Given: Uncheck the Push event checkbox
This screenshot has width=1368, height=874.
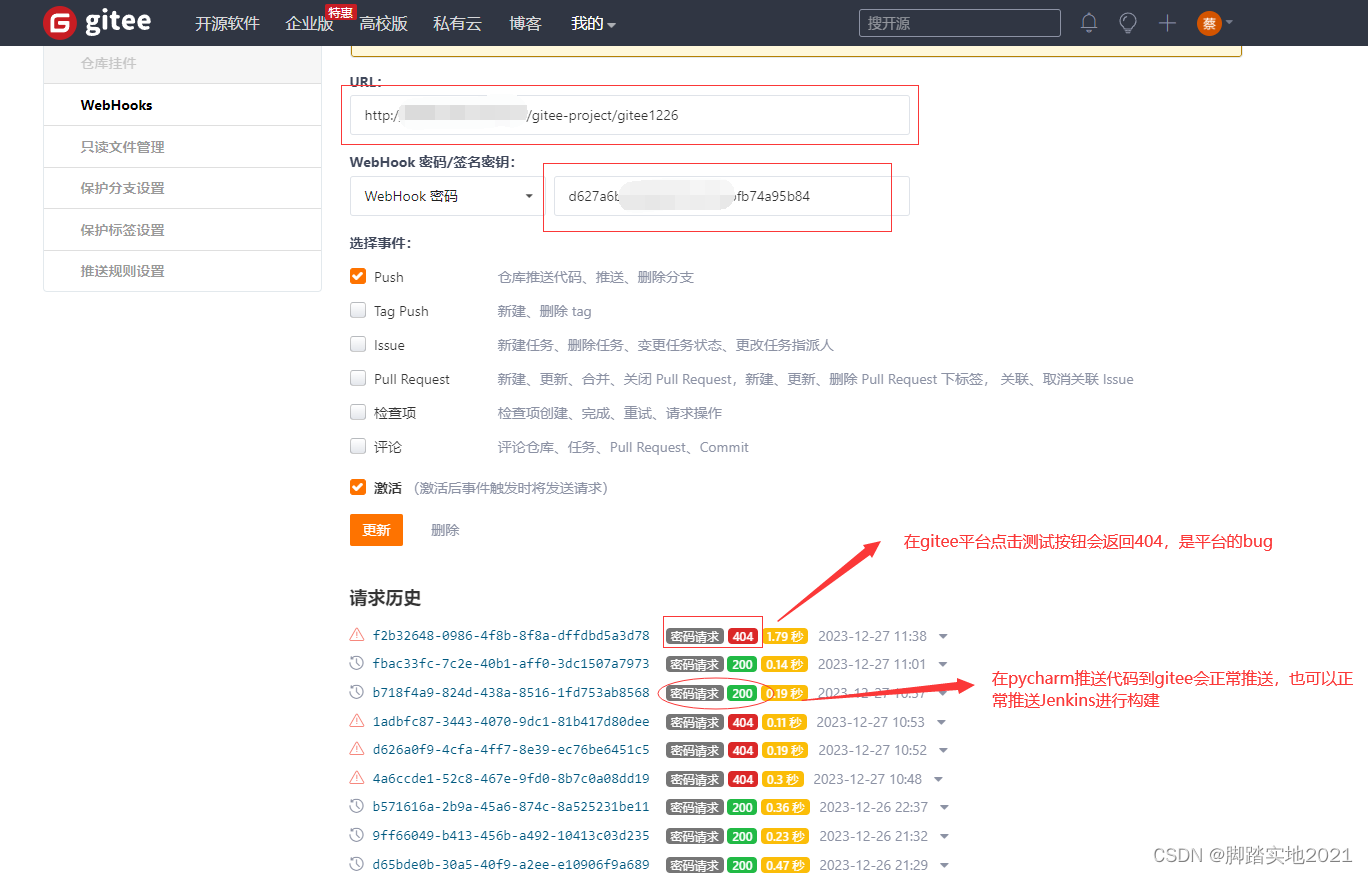Looking at the screenshot, I should pyautogui.click(x=358, y=276).
